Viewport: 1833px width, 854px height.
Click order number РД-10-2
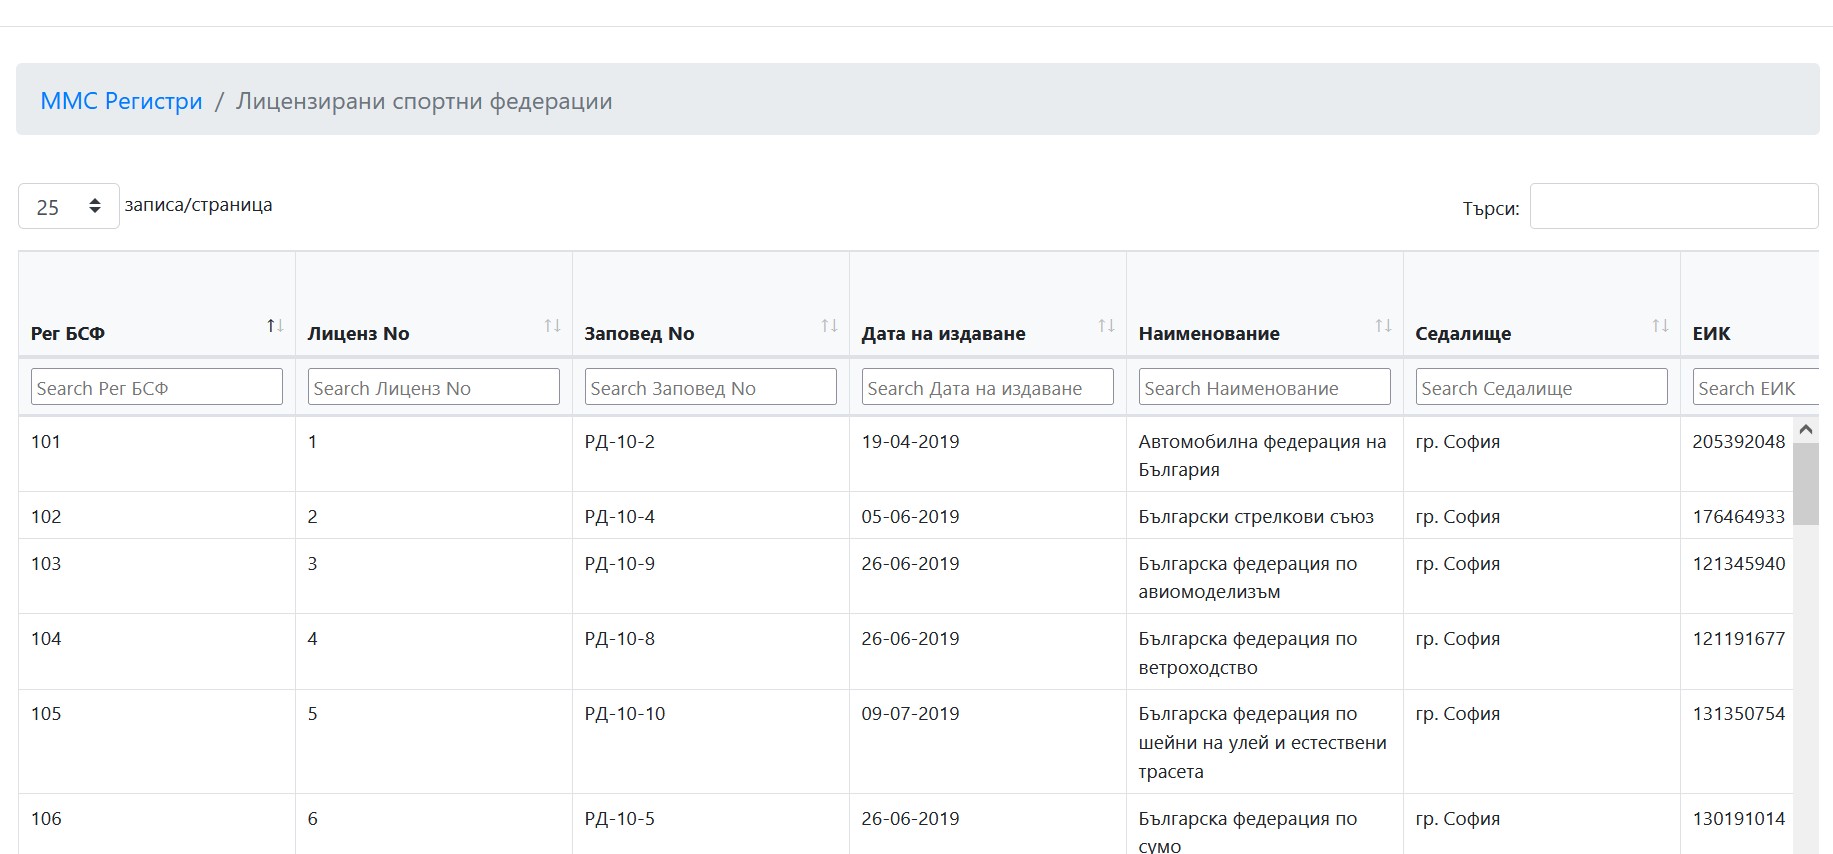pyautogui.click(x=620, y=441)
